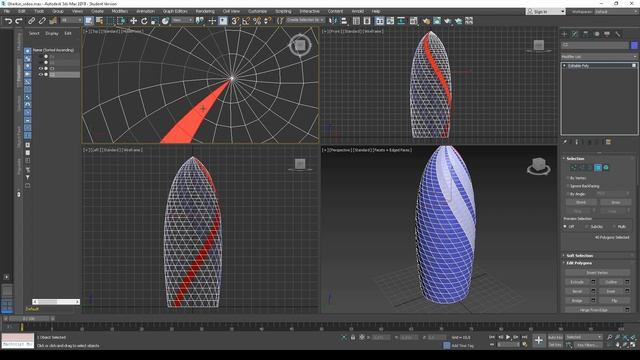
Task: Select the Select and Rotate tool
Action: 144,21
